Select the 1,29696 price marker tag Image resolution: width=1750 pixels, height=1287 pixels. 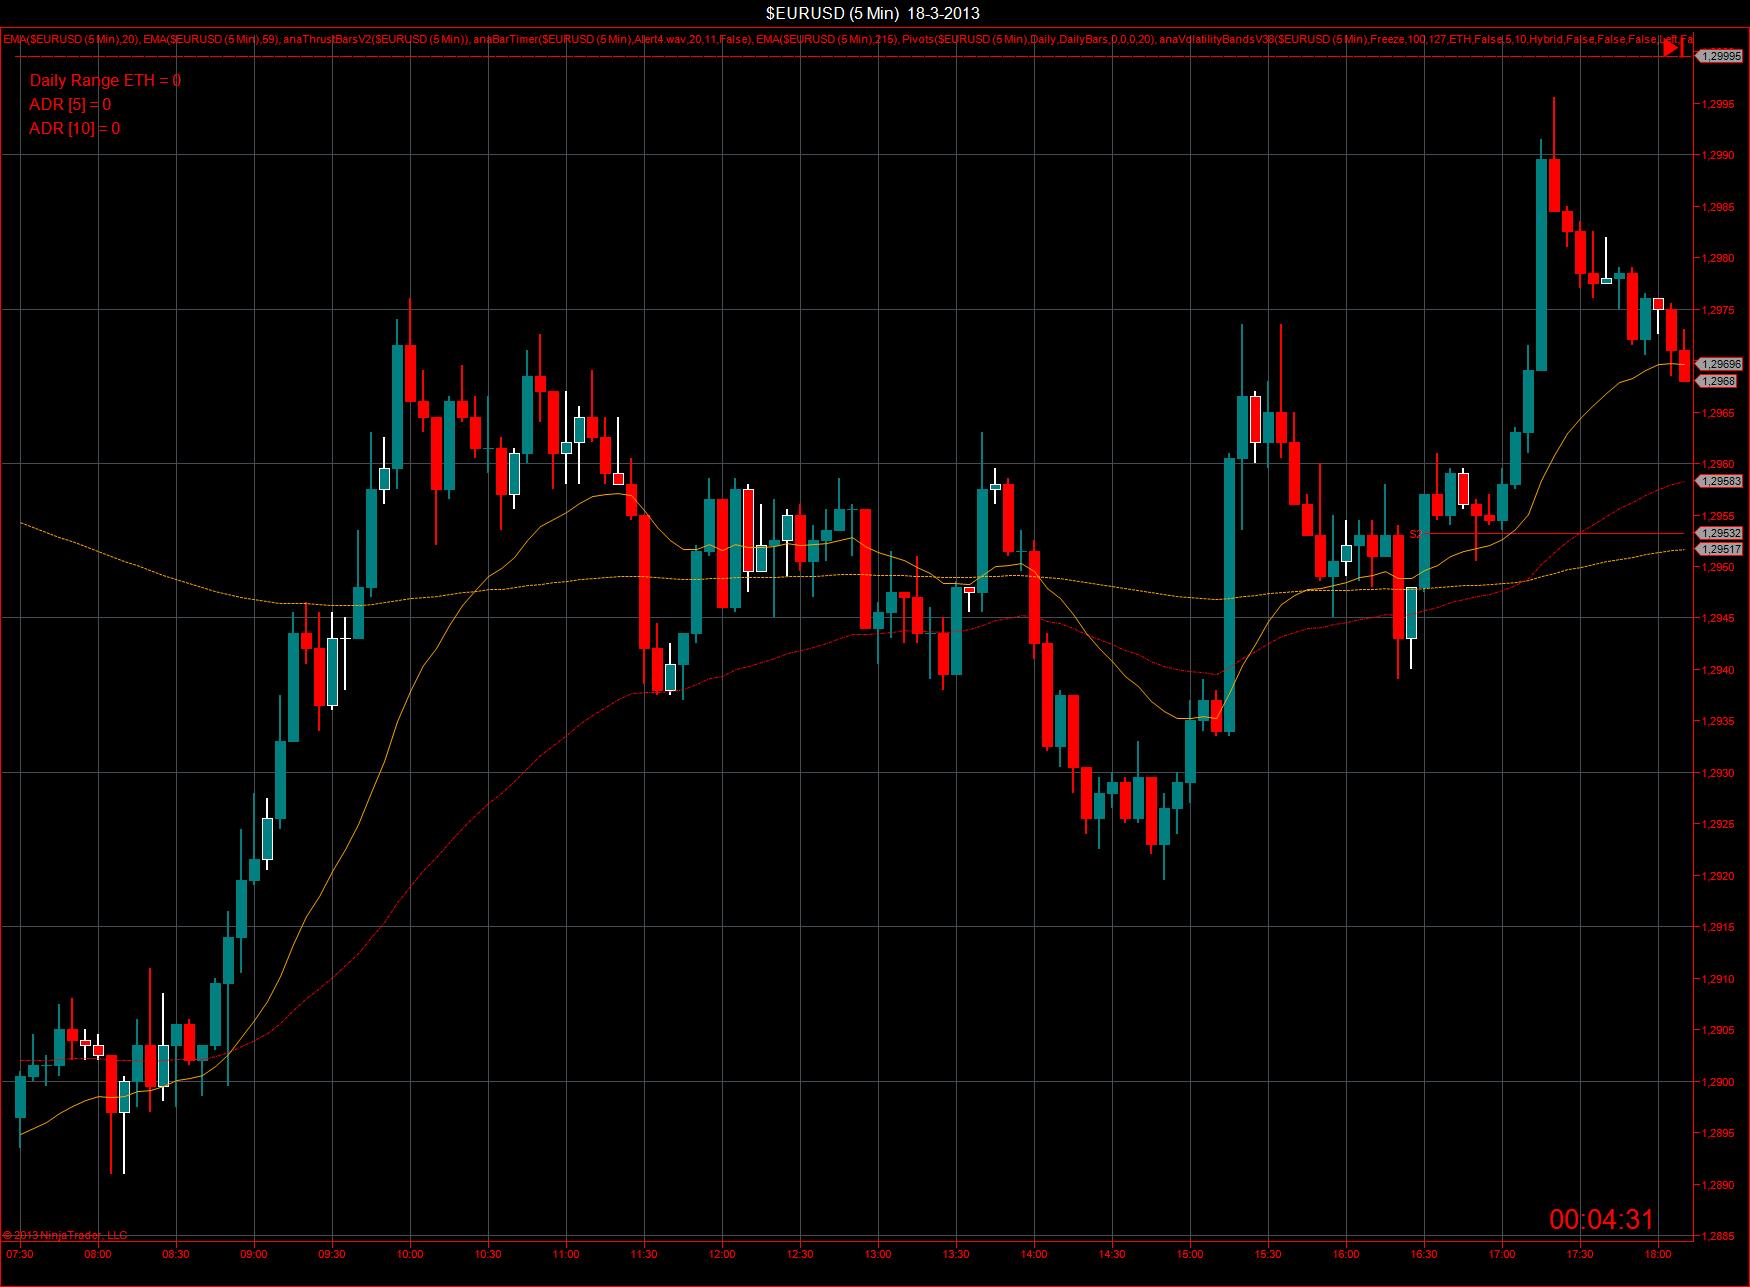[1720, 365]
